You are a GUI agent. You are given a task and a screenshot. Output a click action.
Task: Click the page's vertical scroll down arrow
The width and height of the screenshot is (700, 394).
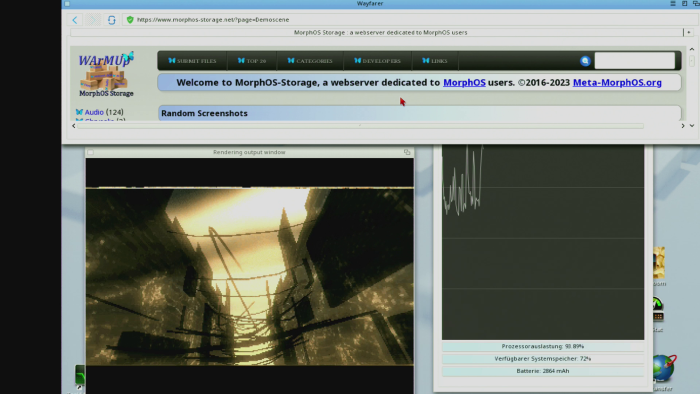[x=692, y=126]
